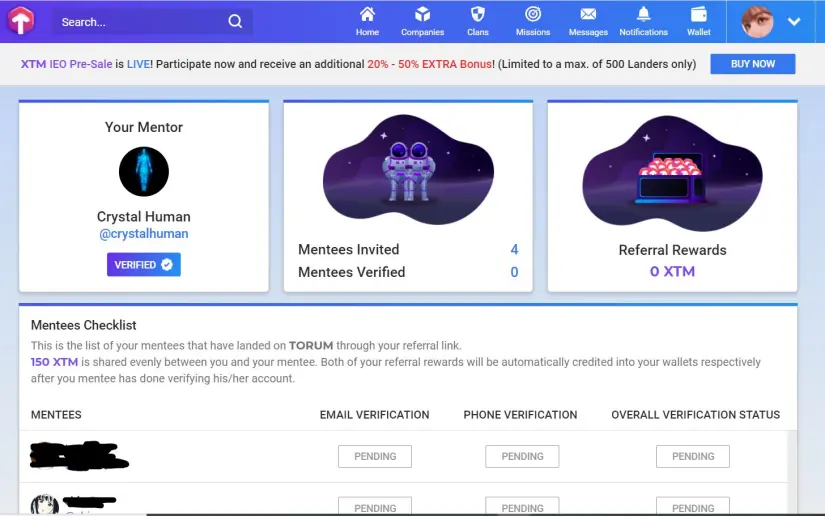
Task: Open the Missions target icon
Action: tap(533, 14)
